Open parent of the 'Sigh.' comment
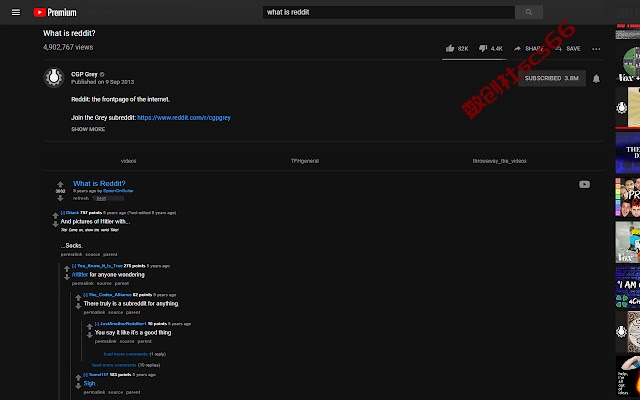 133,393
